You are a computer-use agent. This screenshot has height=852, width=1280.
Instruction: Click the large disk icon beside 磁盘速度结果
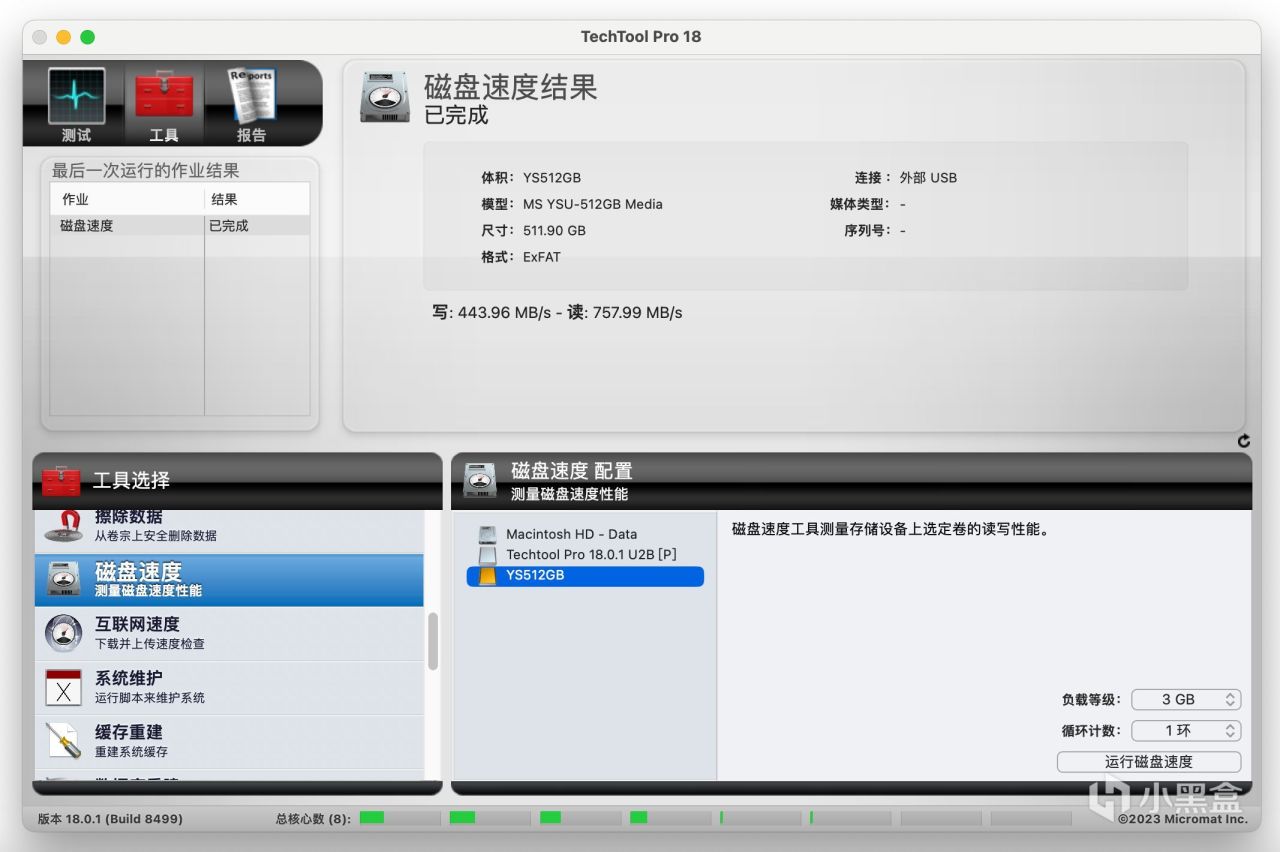point(385,97)
